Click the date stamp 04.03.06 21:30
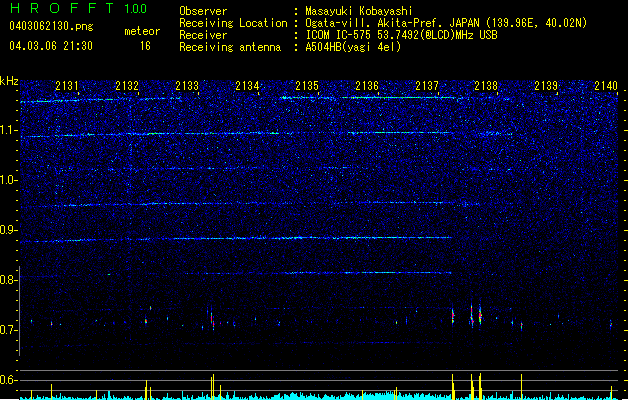The image size is (629, 400). tap(51, 46)
